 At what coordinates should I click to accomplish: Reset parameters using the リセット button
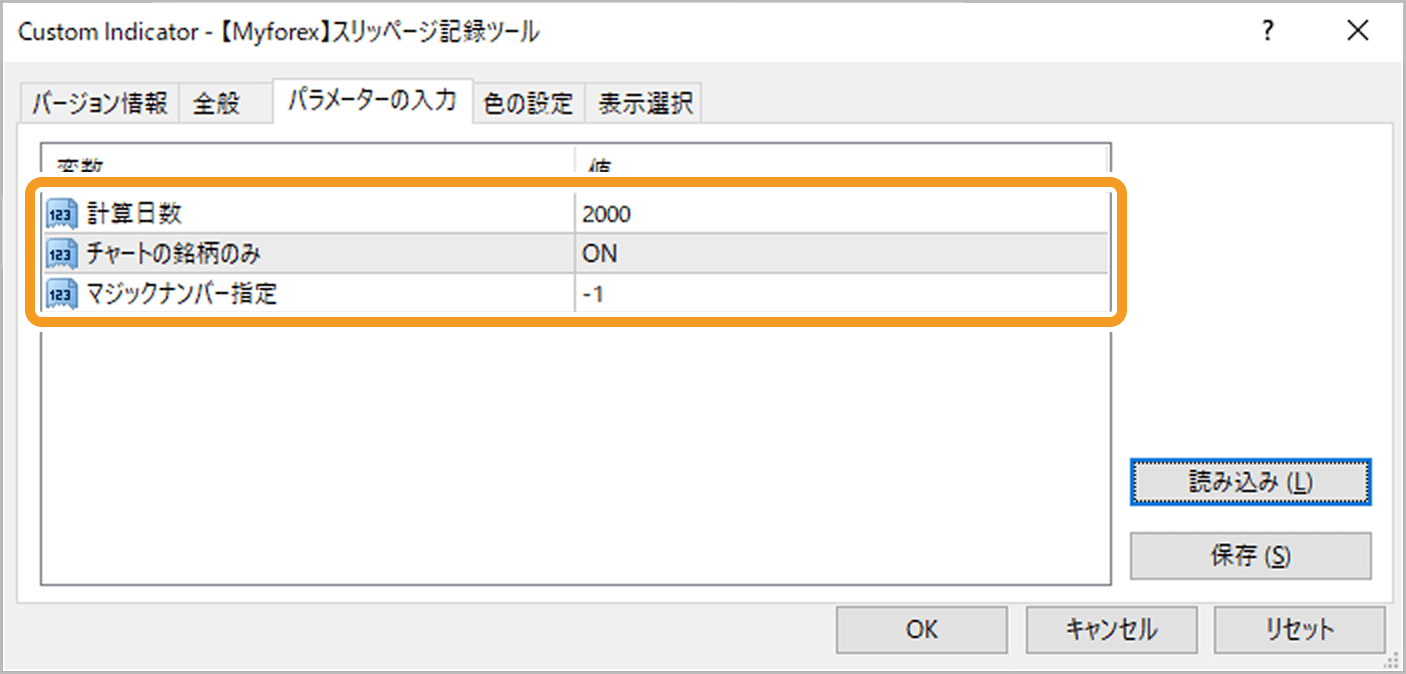pyautogui.click(x=1299, y=630)
